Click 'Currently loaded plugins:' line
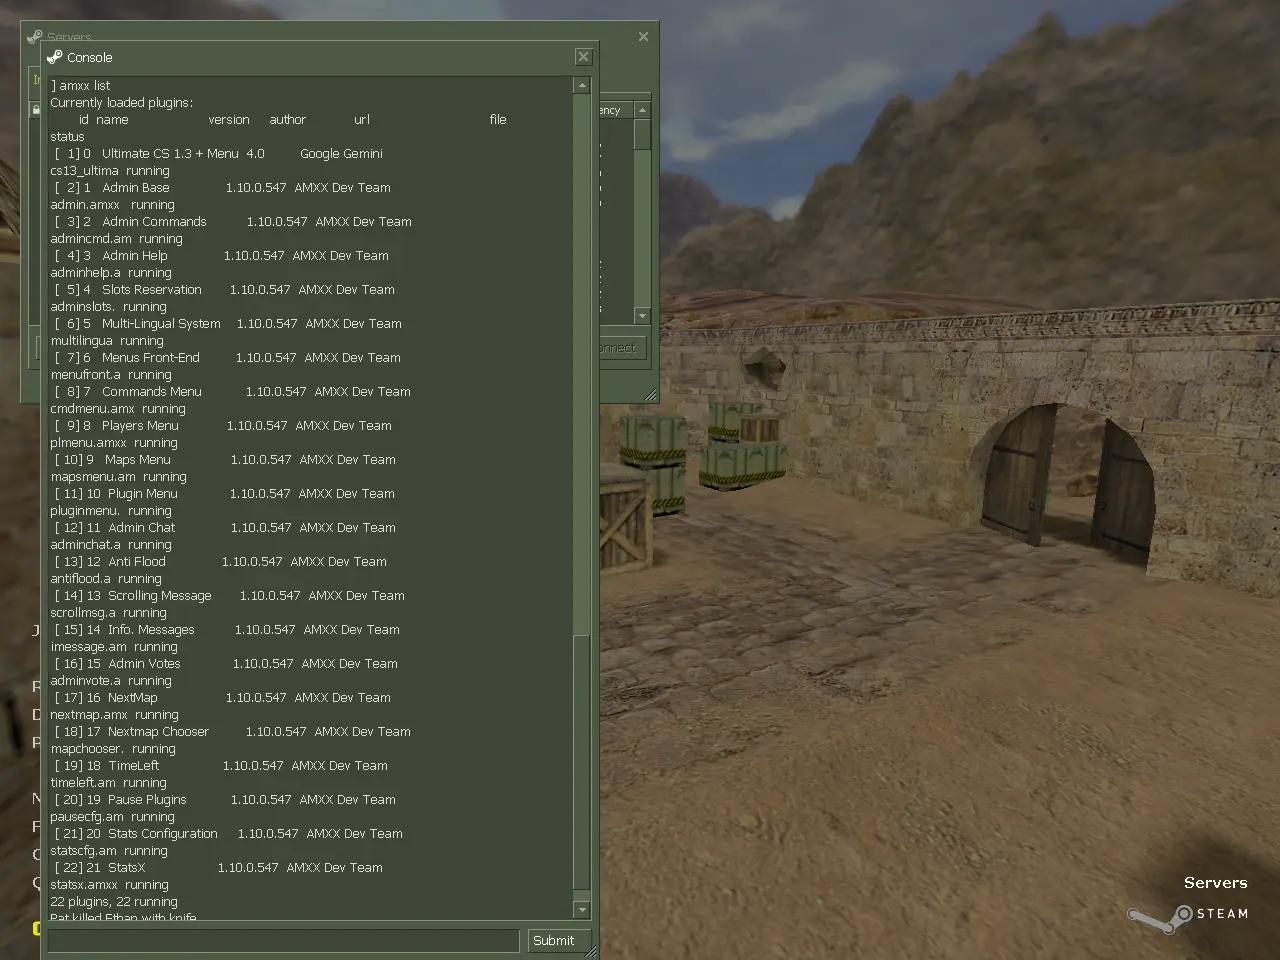 [122, 103]
